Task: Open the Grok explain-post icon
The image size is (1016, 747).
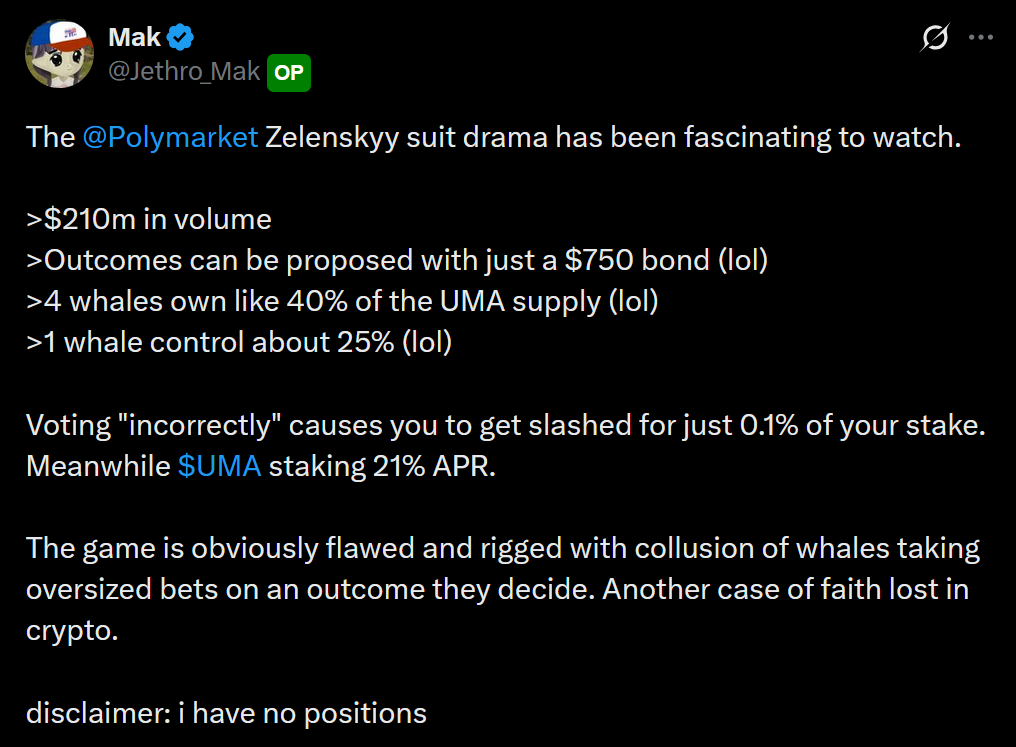Action: pos(935,39)
